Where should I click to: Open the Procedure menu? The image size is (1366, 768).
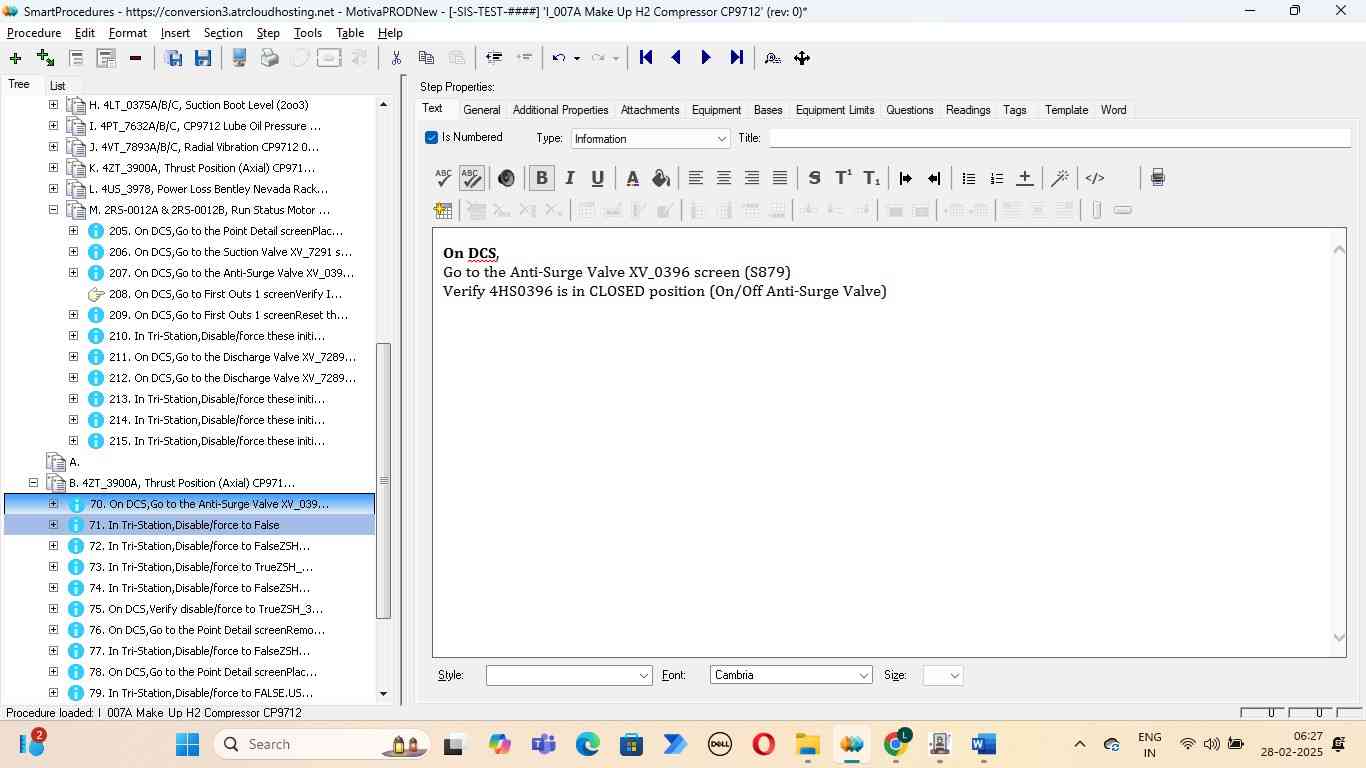click(x=34, y=33)
